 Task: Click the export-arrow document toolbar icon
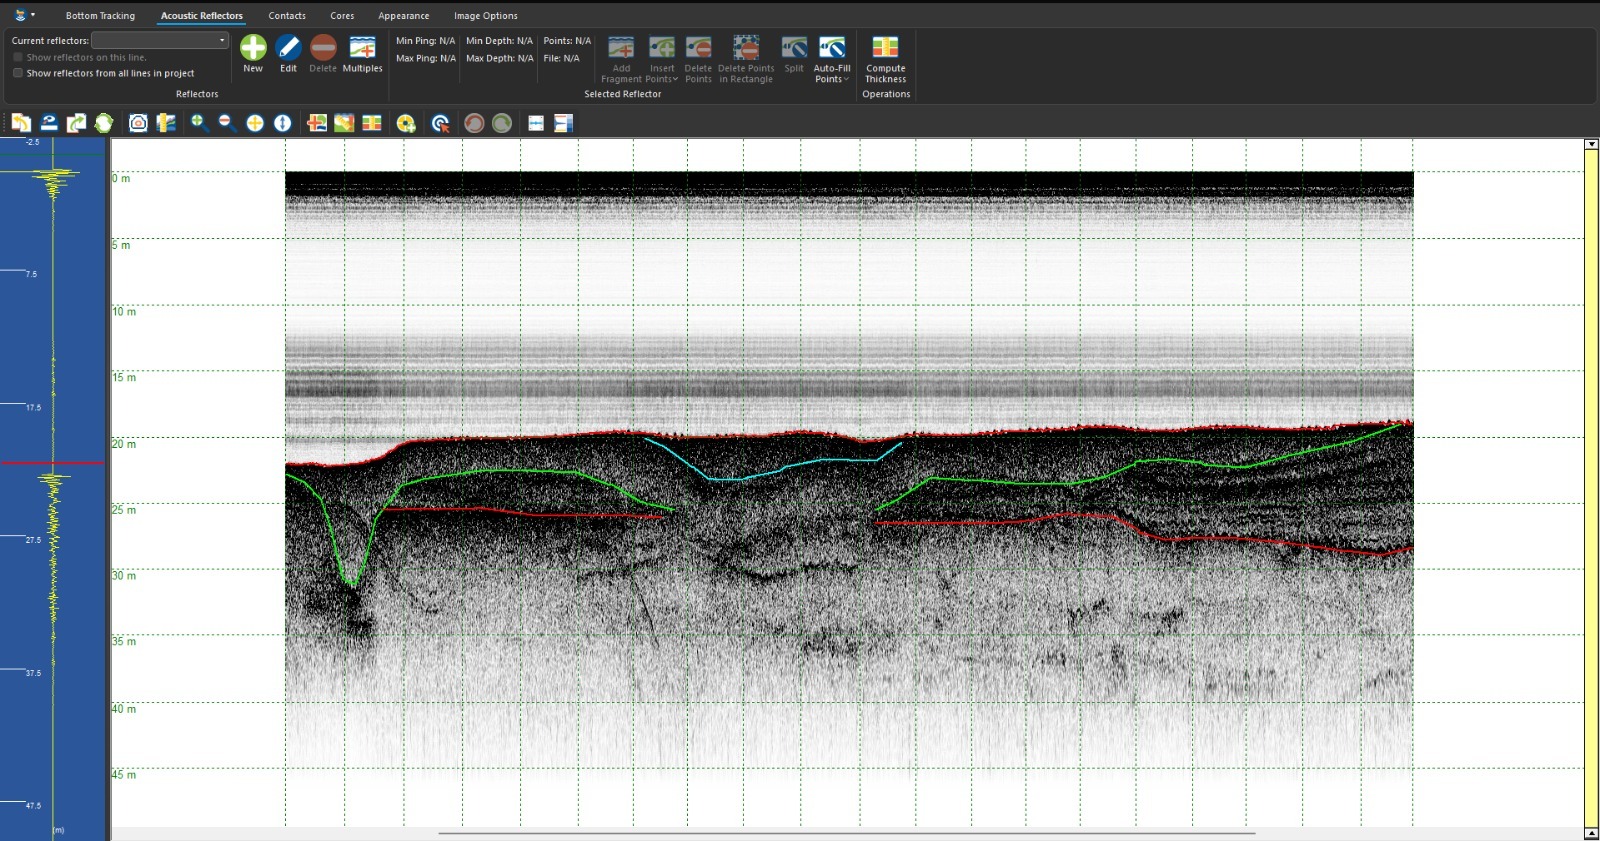(x=76, y=123)
